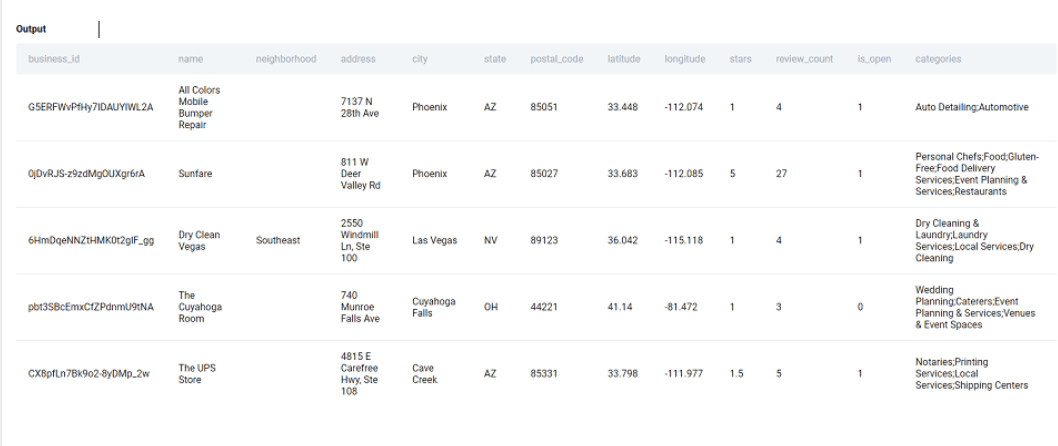Click postal code 85051
The image size is (1058, 446).
[544, 107]
